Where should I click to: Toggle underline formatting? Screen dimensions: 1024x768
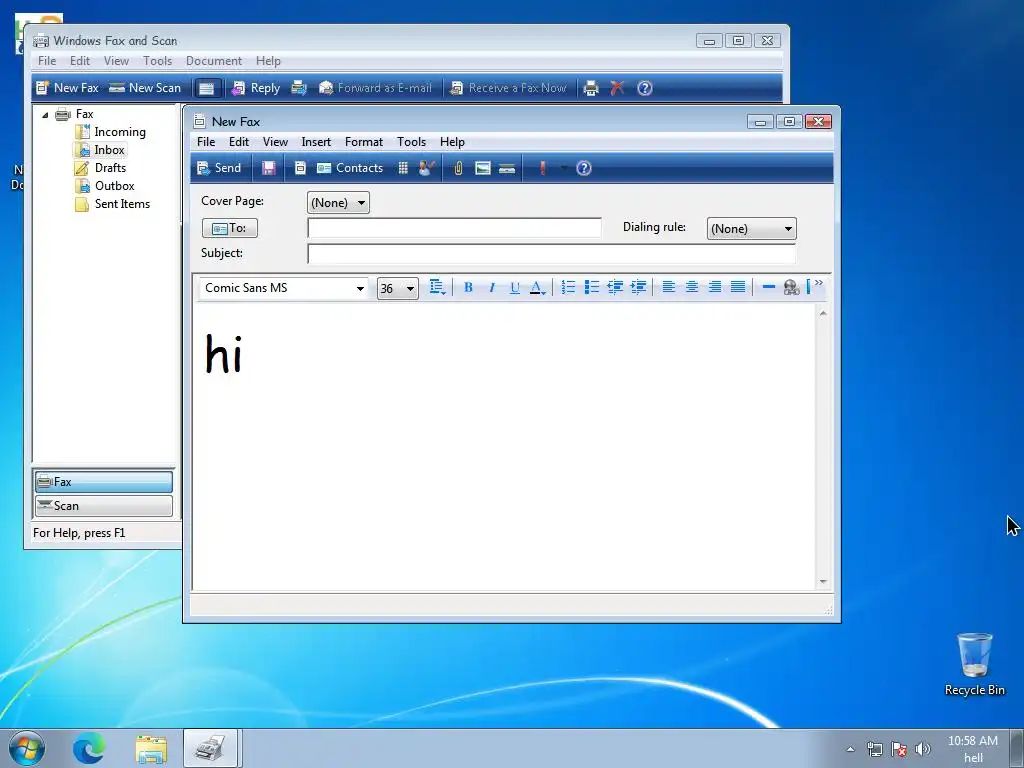(x=515, y=287)
